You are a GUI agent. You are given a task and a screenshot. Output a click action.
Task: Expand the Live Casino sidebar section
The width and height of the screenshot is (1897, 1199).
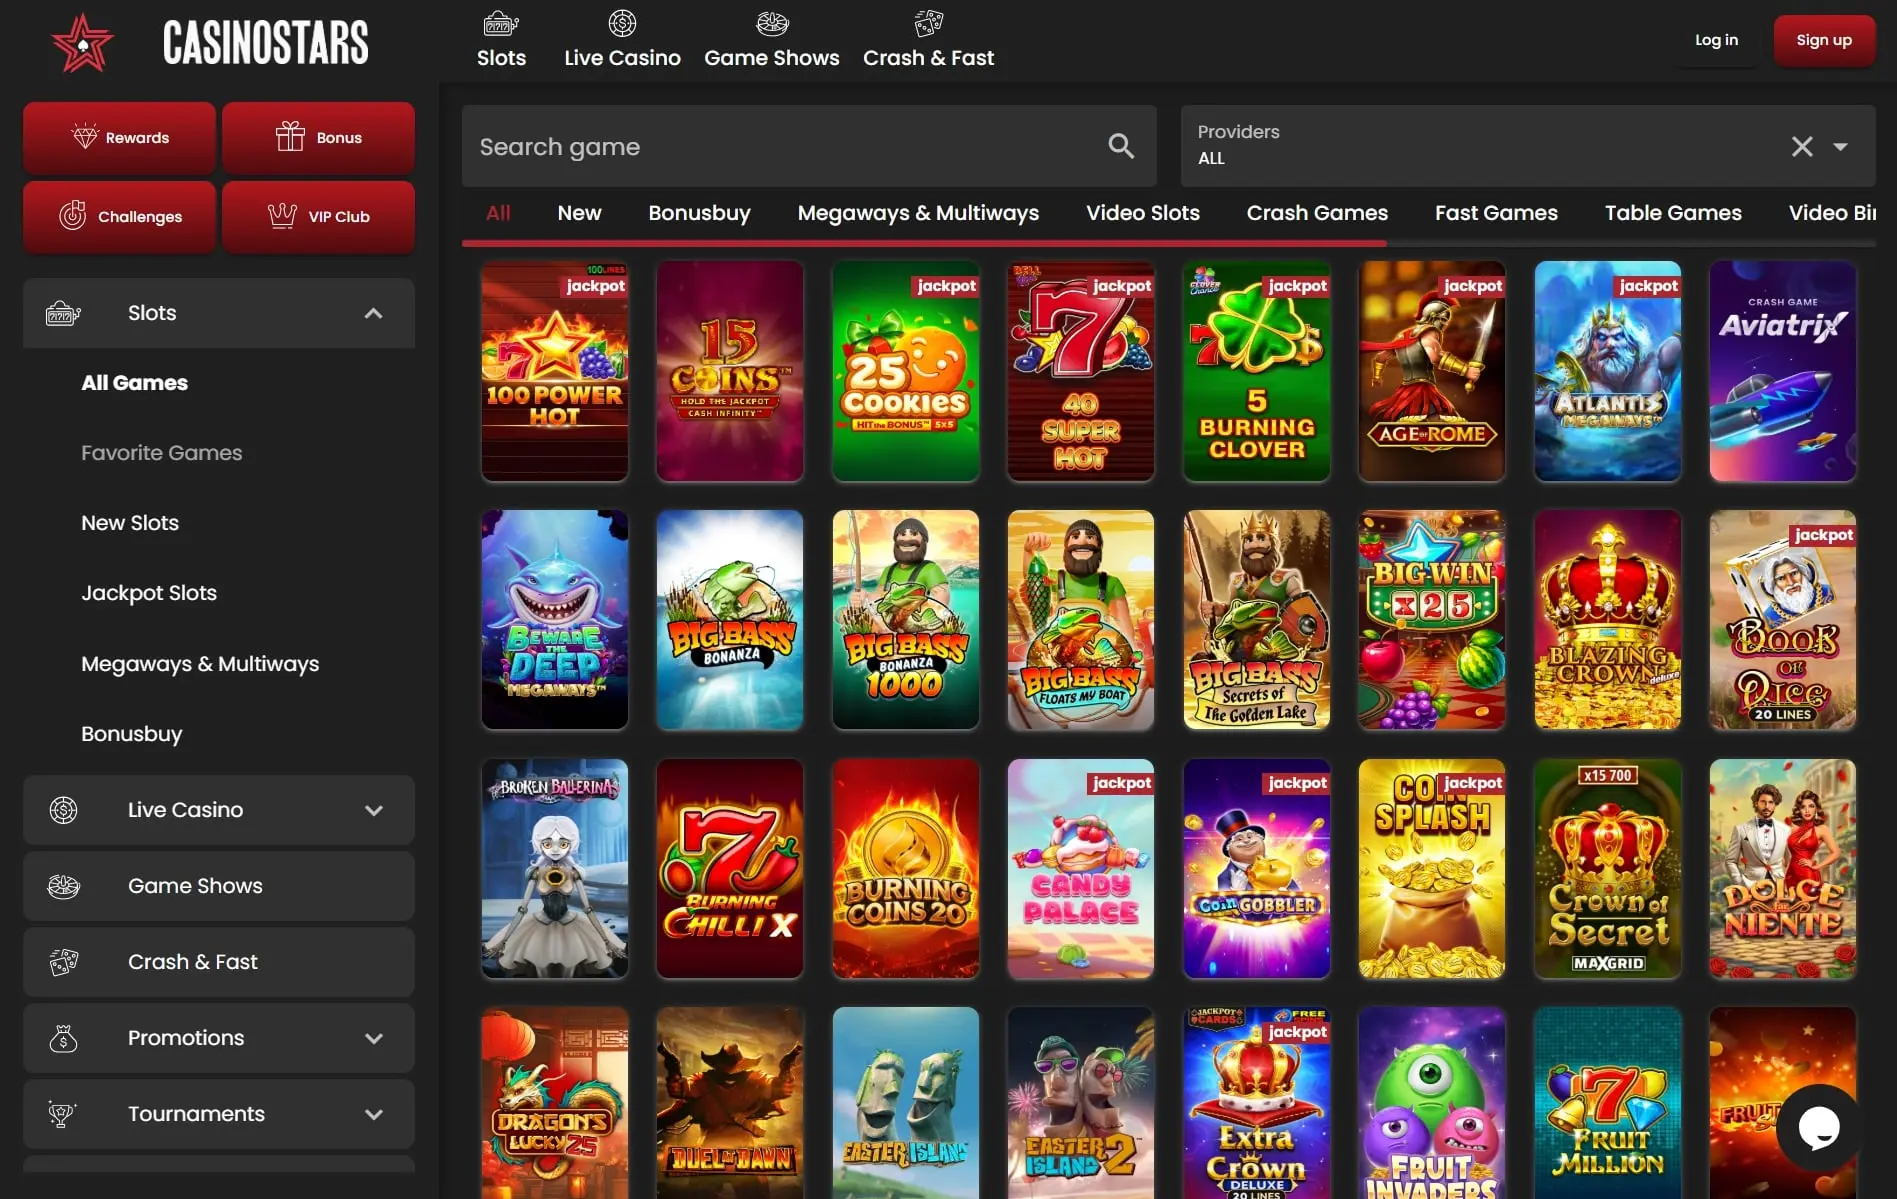pos(373,810)
